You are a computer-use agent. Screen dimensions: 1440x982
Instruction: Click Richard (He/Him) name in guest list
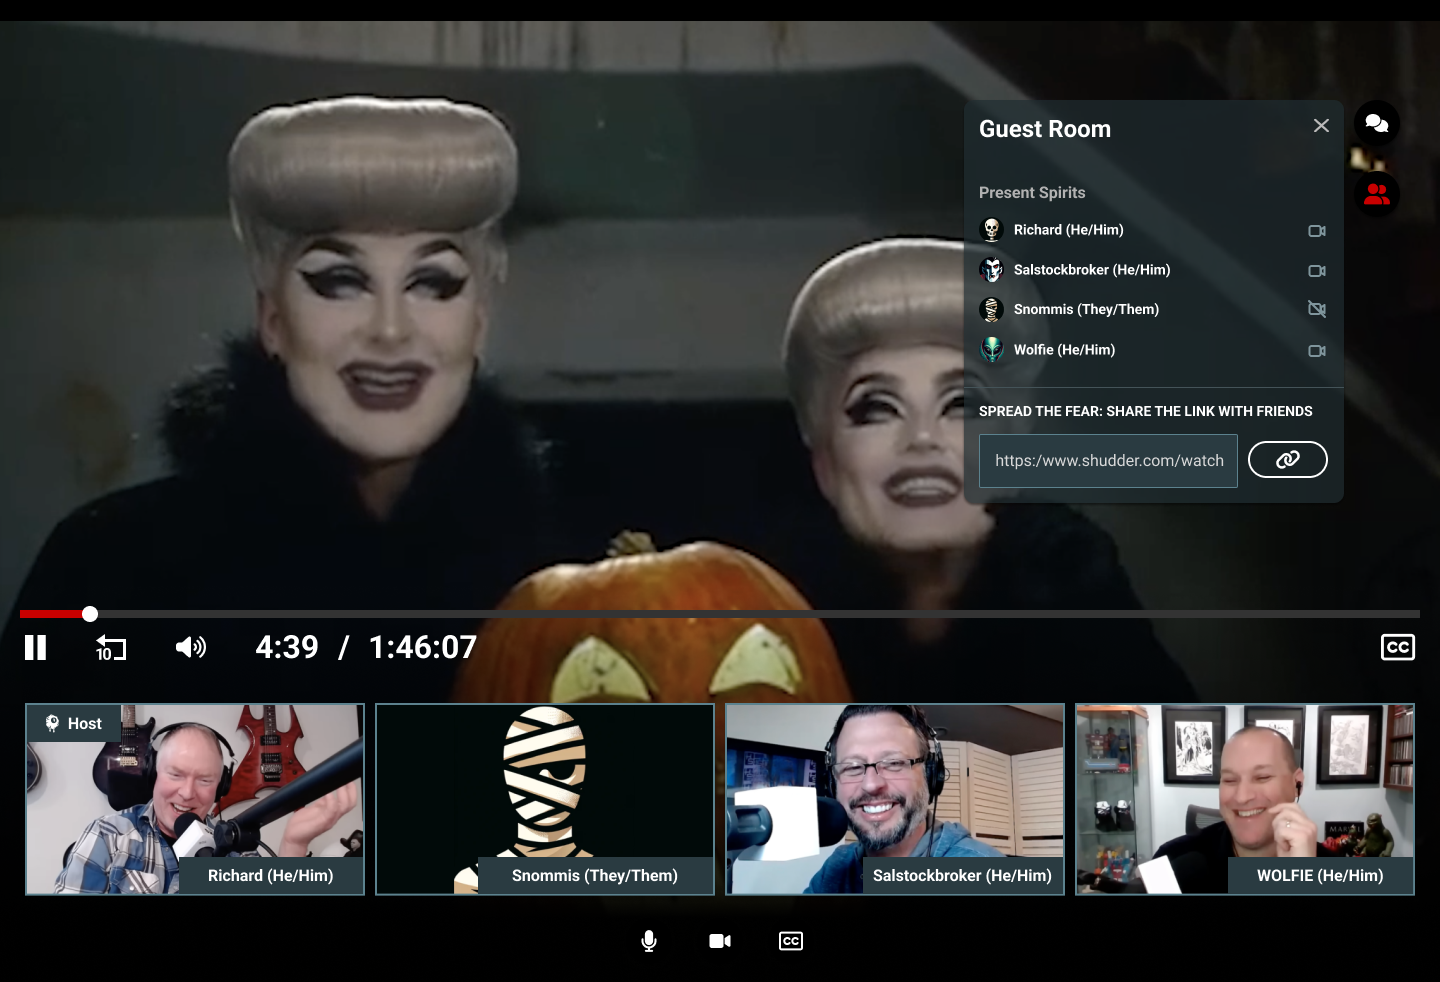click(1068, 230)
